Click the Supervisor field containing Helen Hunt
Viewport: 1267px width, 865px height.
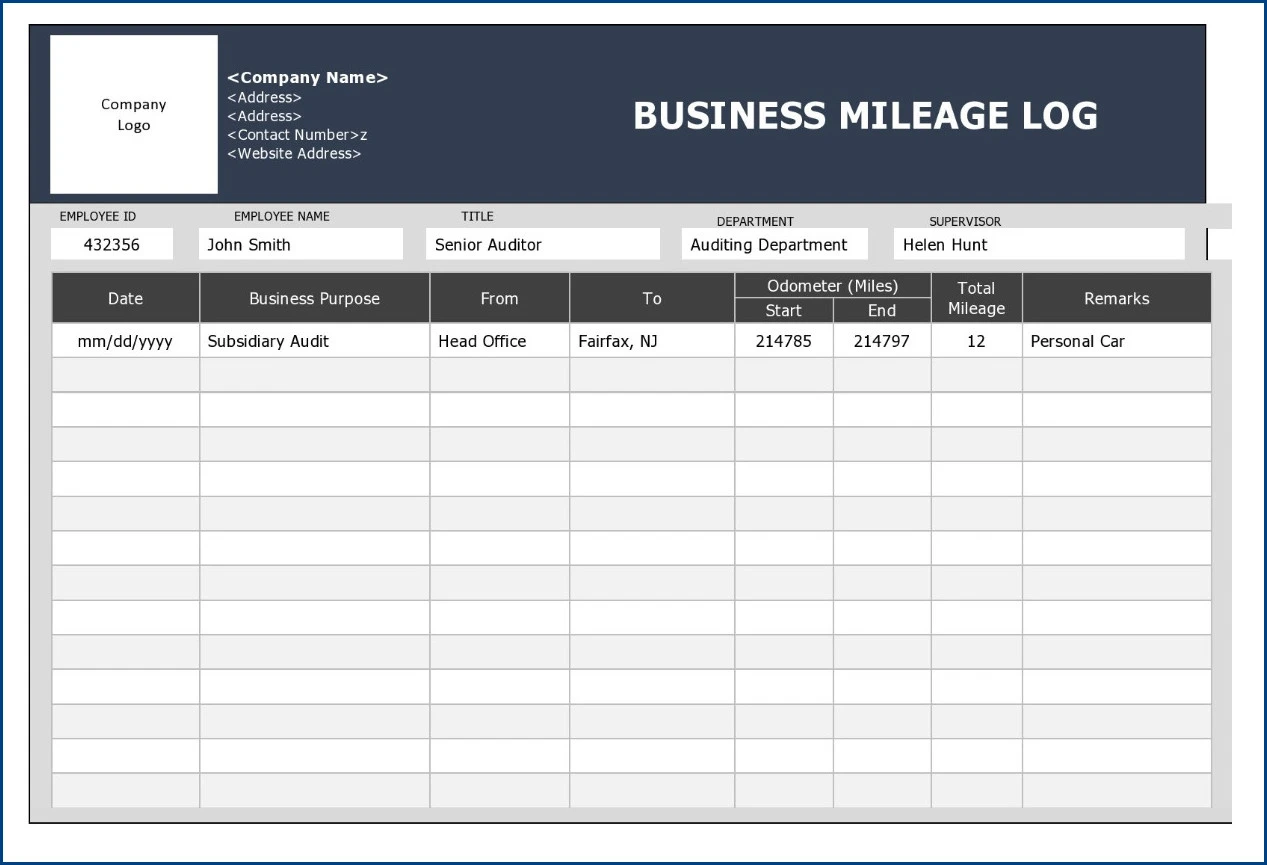tap(1038, 244)
